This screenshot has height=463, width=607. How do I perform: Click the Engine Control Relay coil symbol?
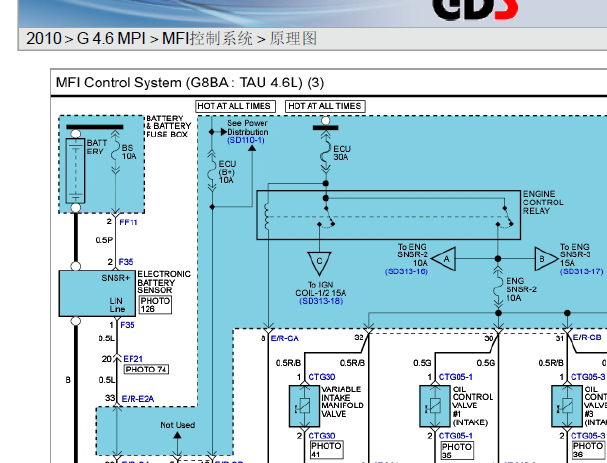[x=266, y=216]
